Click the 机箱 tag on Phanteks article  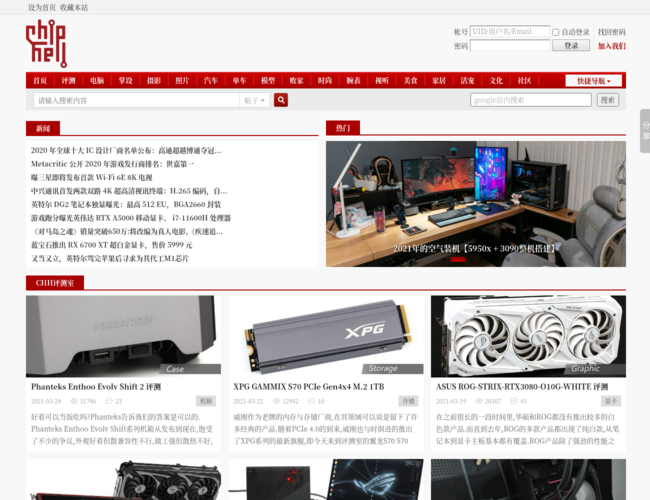pyautogui.click(x=205, y=401)
